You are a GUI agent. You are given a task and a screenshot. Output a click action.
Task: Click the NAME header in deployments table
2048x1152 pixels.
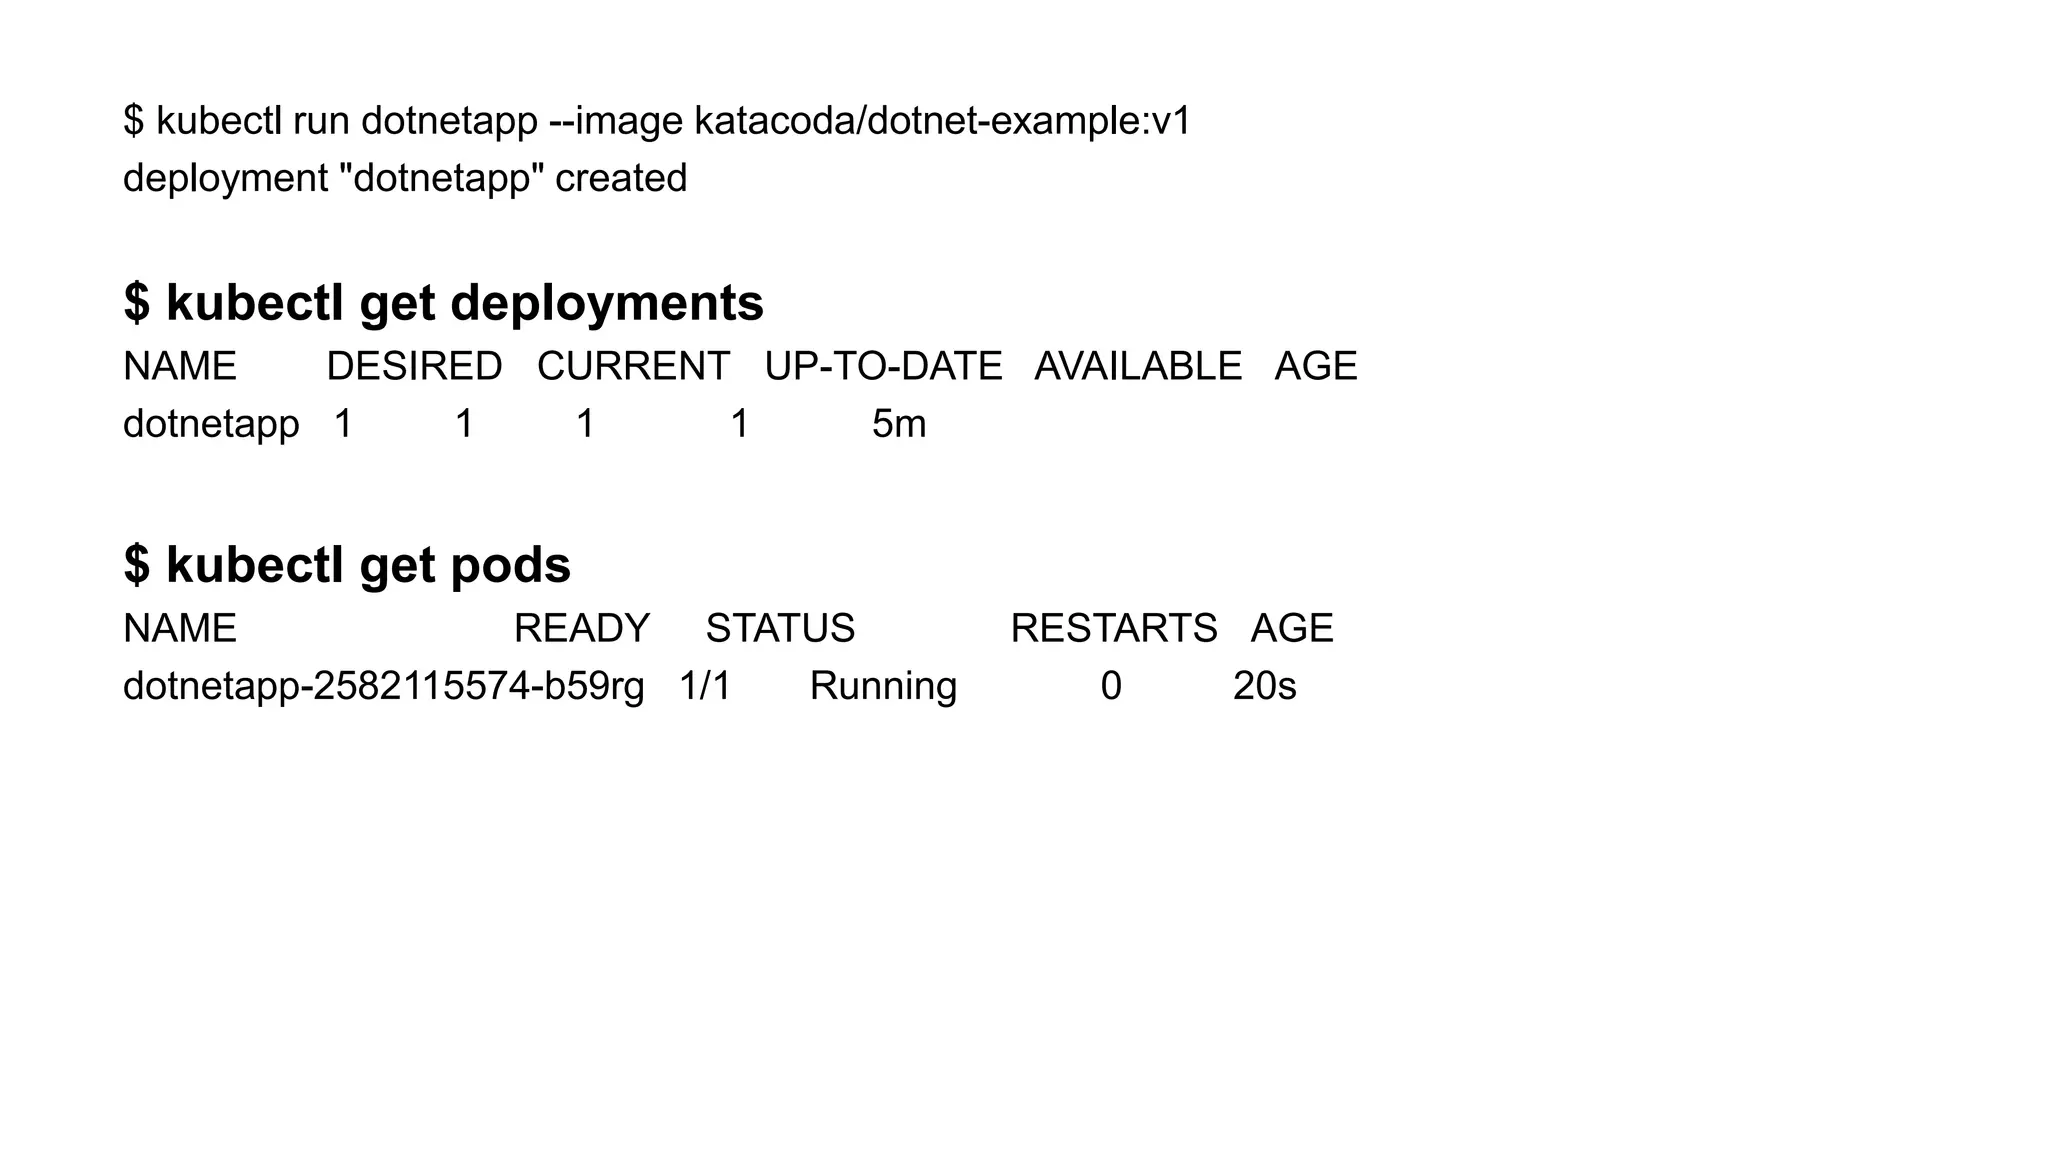pos(180,367)
